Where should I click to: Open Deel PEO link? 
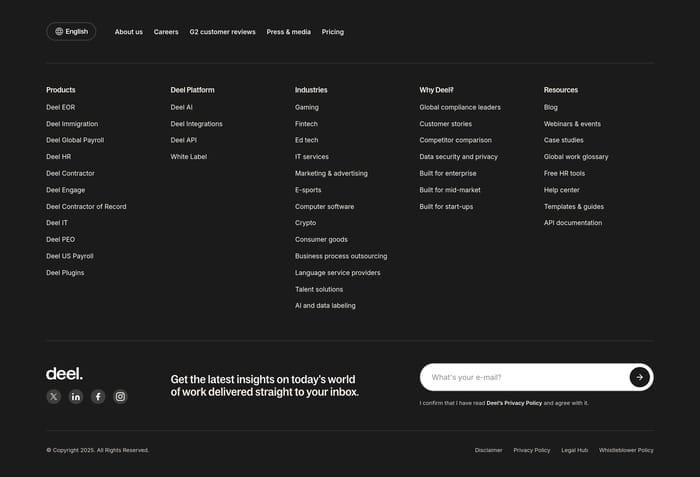pyautogui.click(x=61, y=239)
